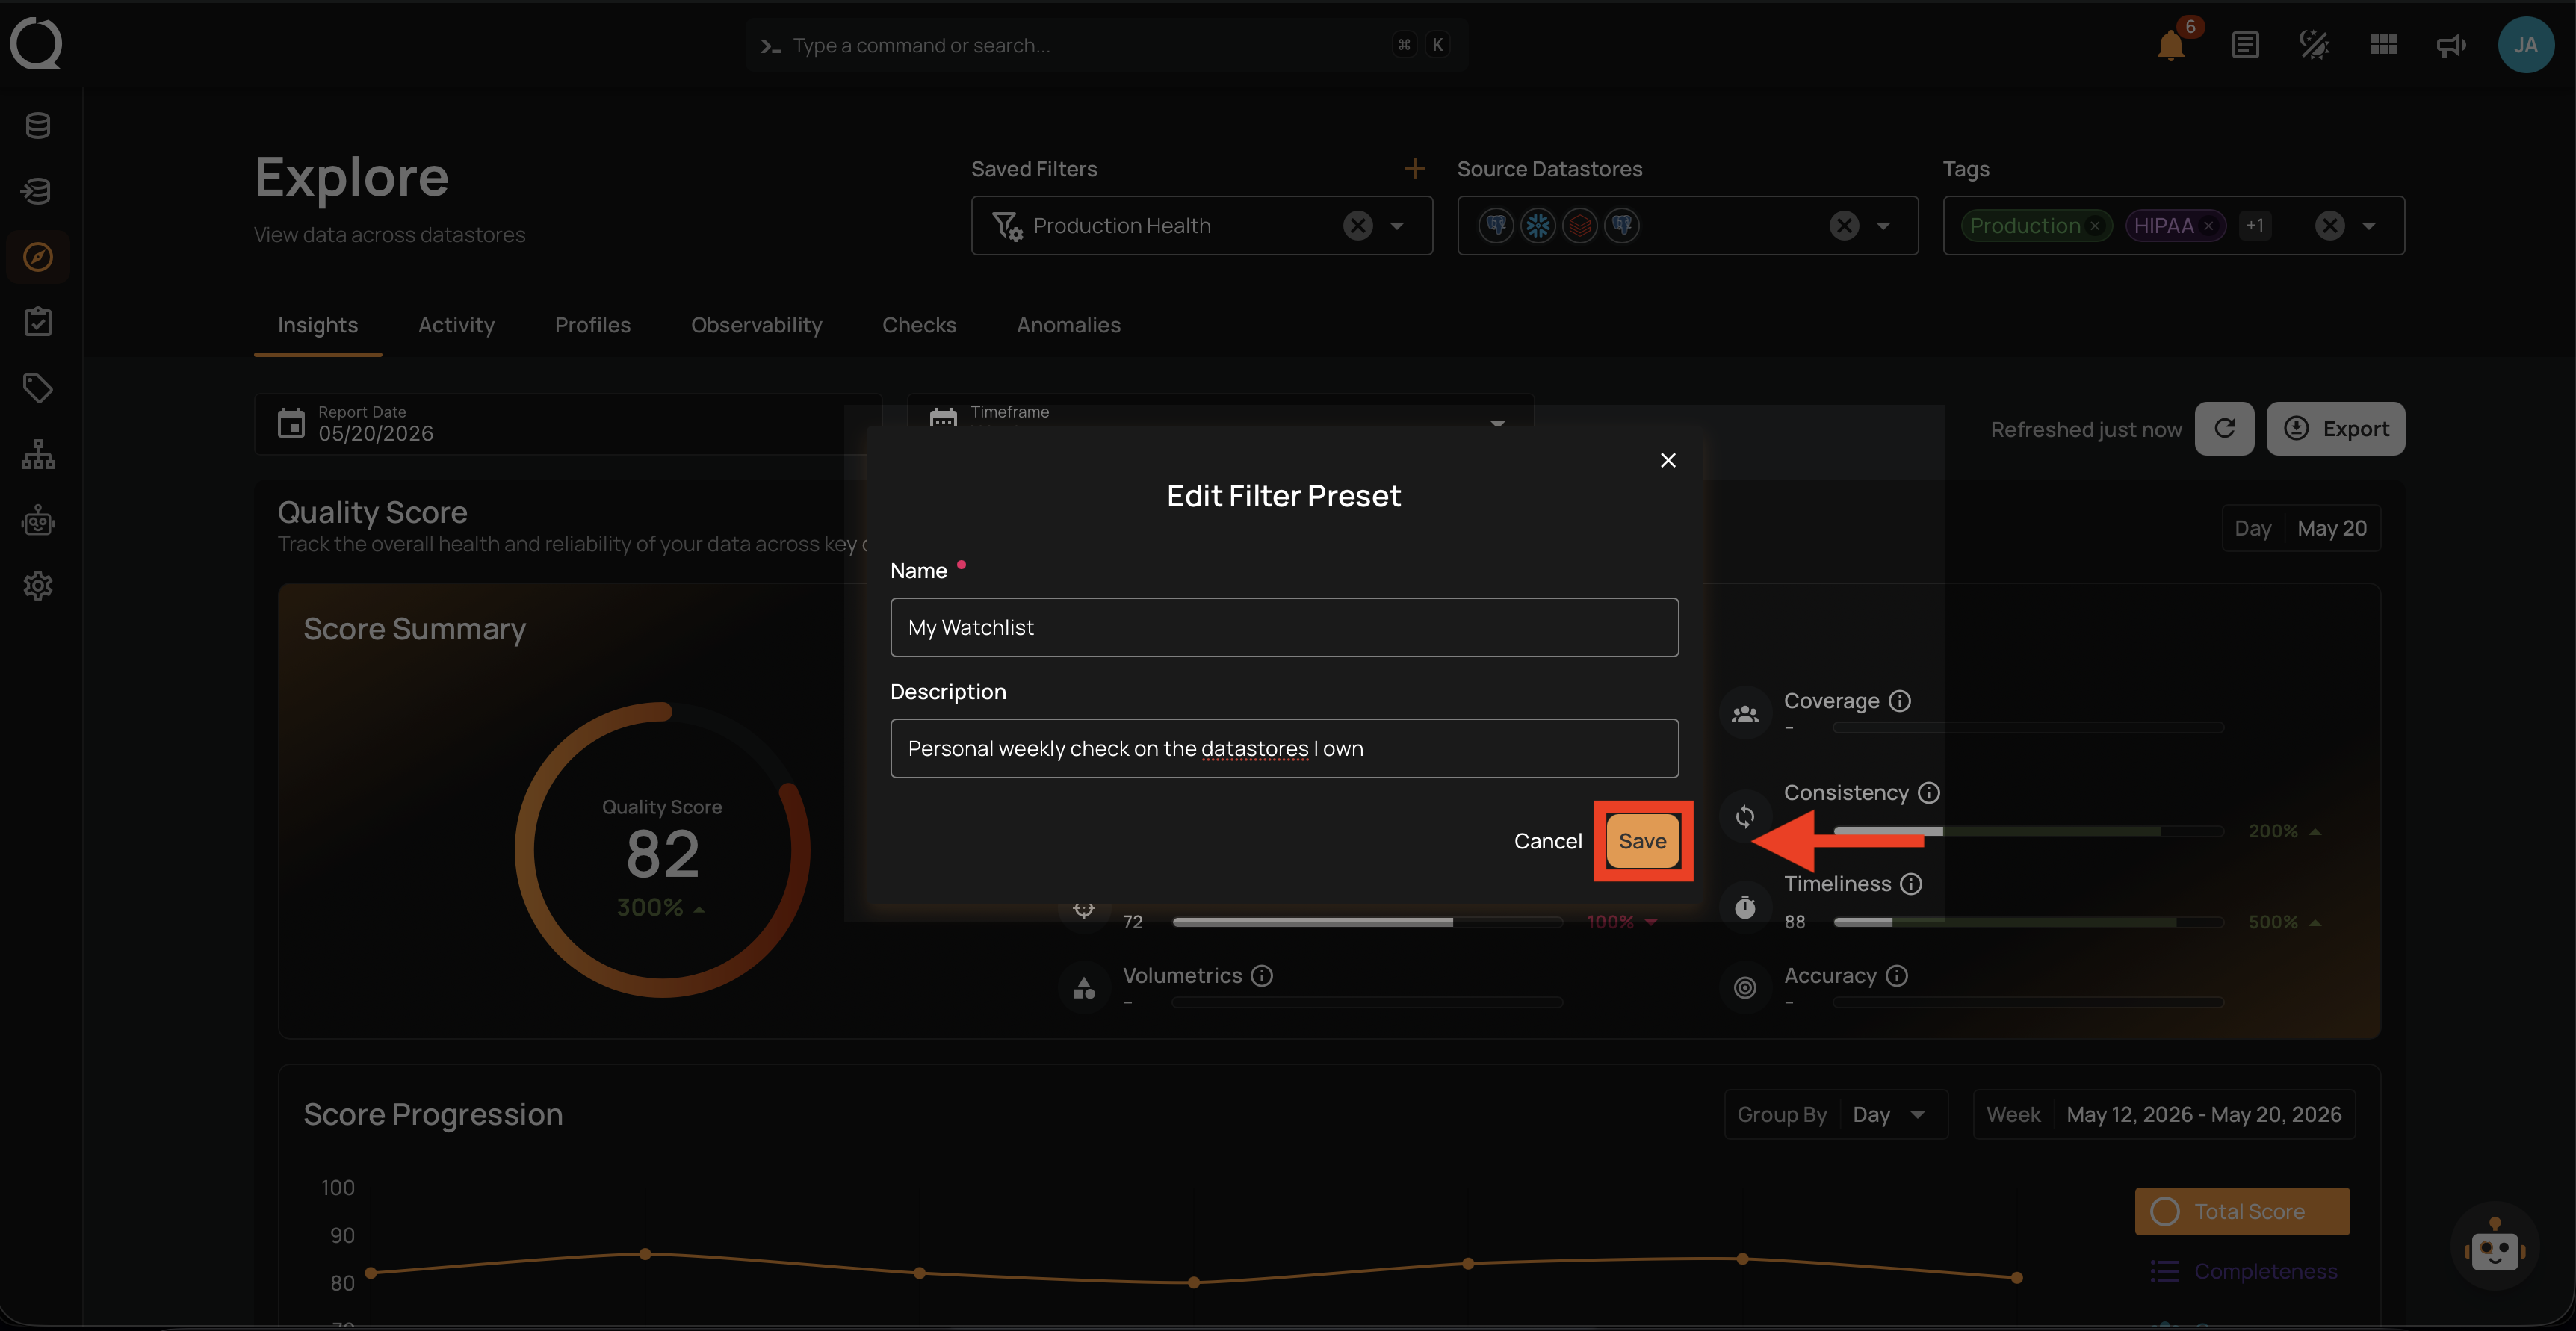Click the Day May 20 date selector
This screenshot has height=1331, width=2576.
click(x=2300, y=528)
